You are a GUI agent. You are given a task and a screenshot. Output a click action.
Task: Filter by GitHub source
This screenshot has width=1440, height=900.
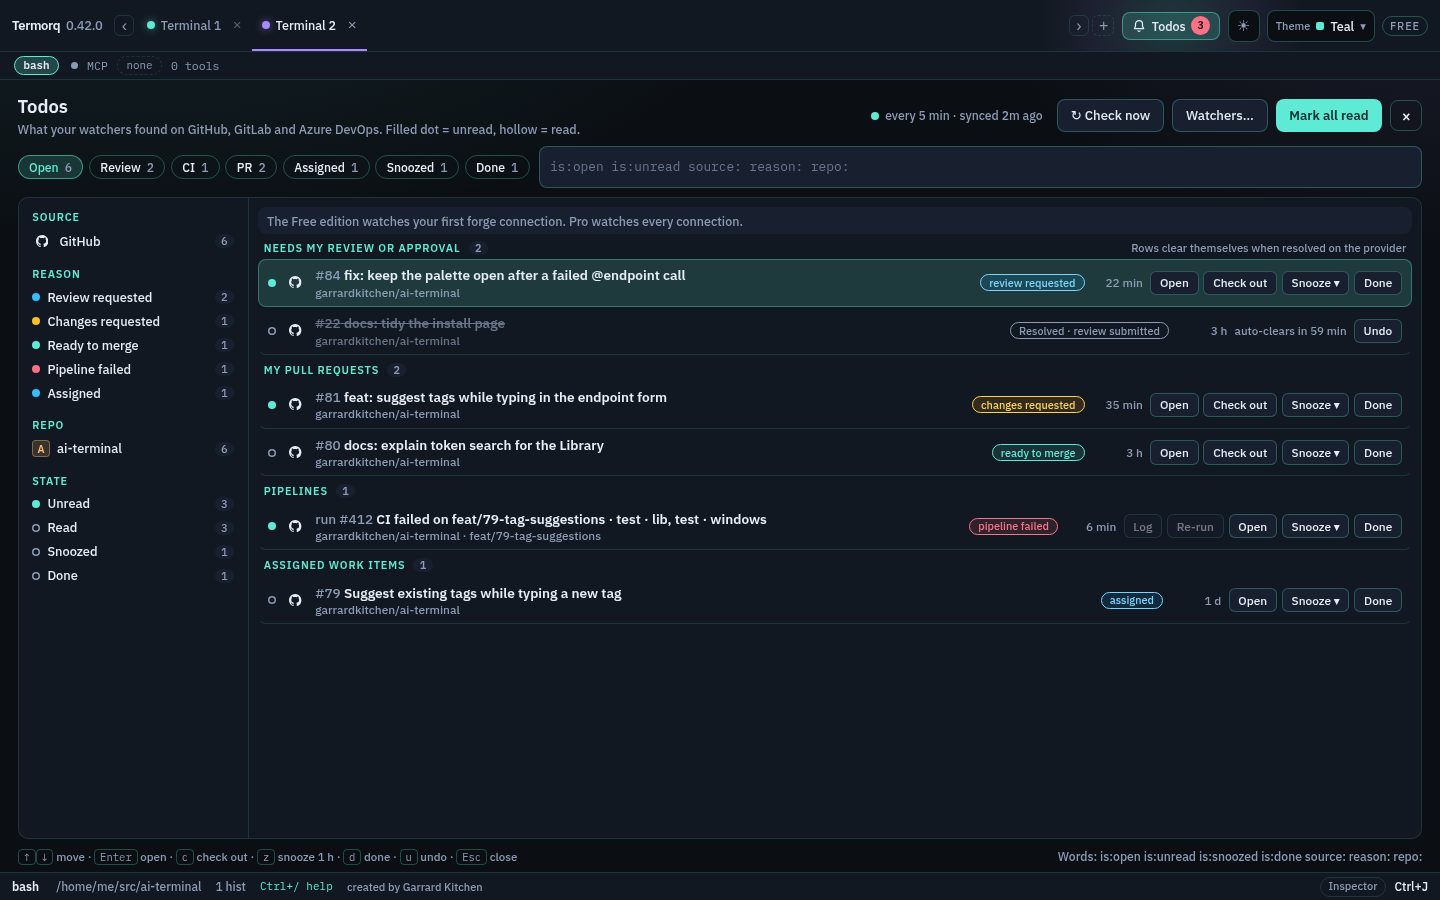(x=132, y=241)
